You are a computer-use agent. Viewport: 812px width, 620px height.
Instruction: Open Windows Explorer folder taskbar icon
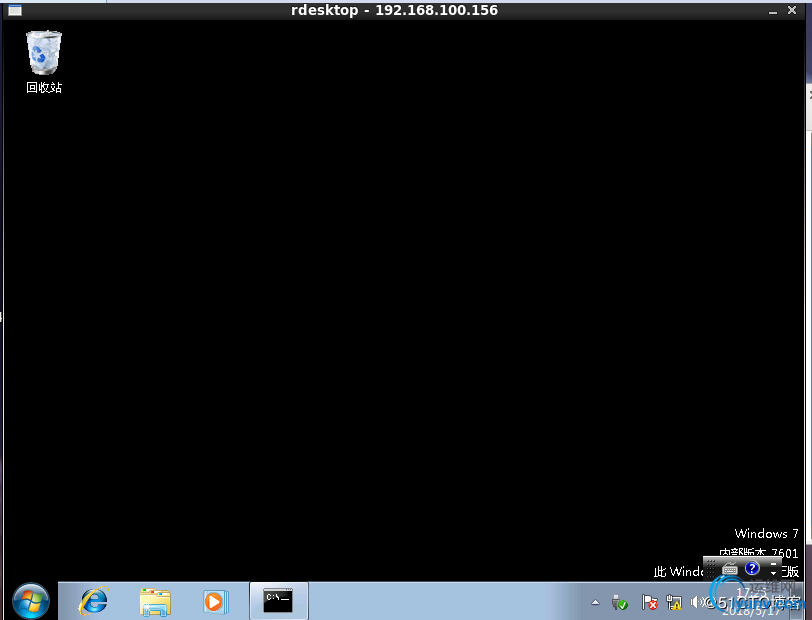[155, 602]
